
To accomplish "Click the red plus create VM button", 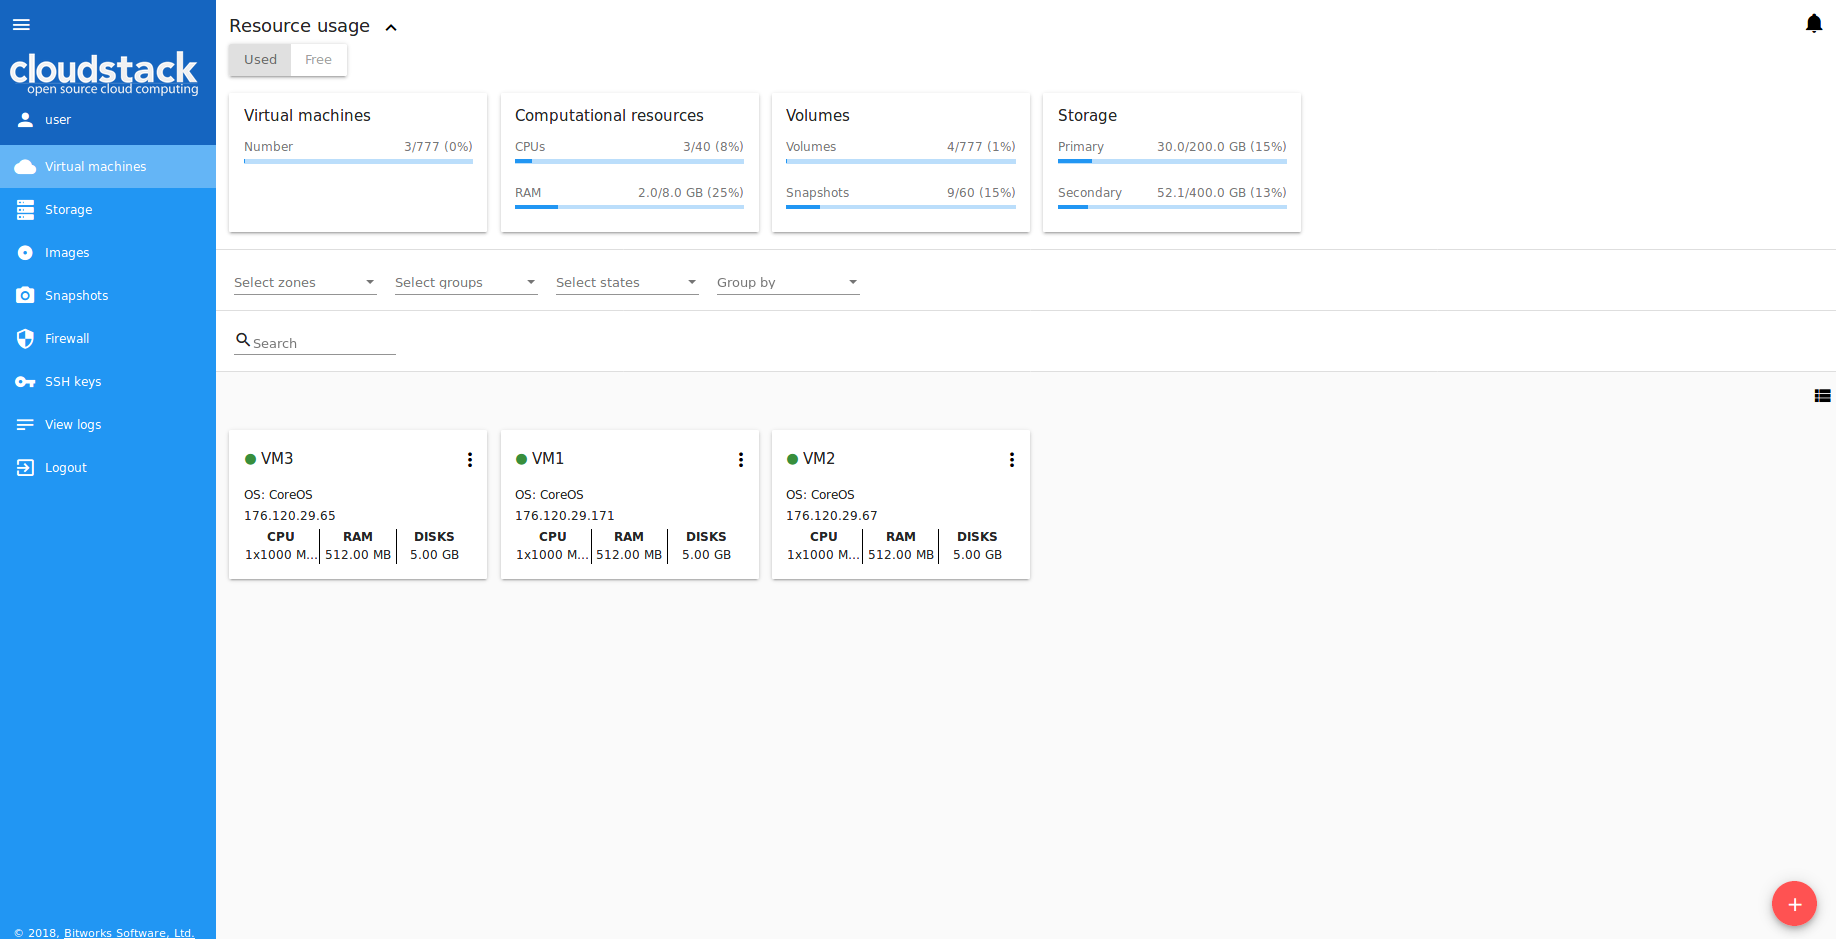I will coord(1794,904).
